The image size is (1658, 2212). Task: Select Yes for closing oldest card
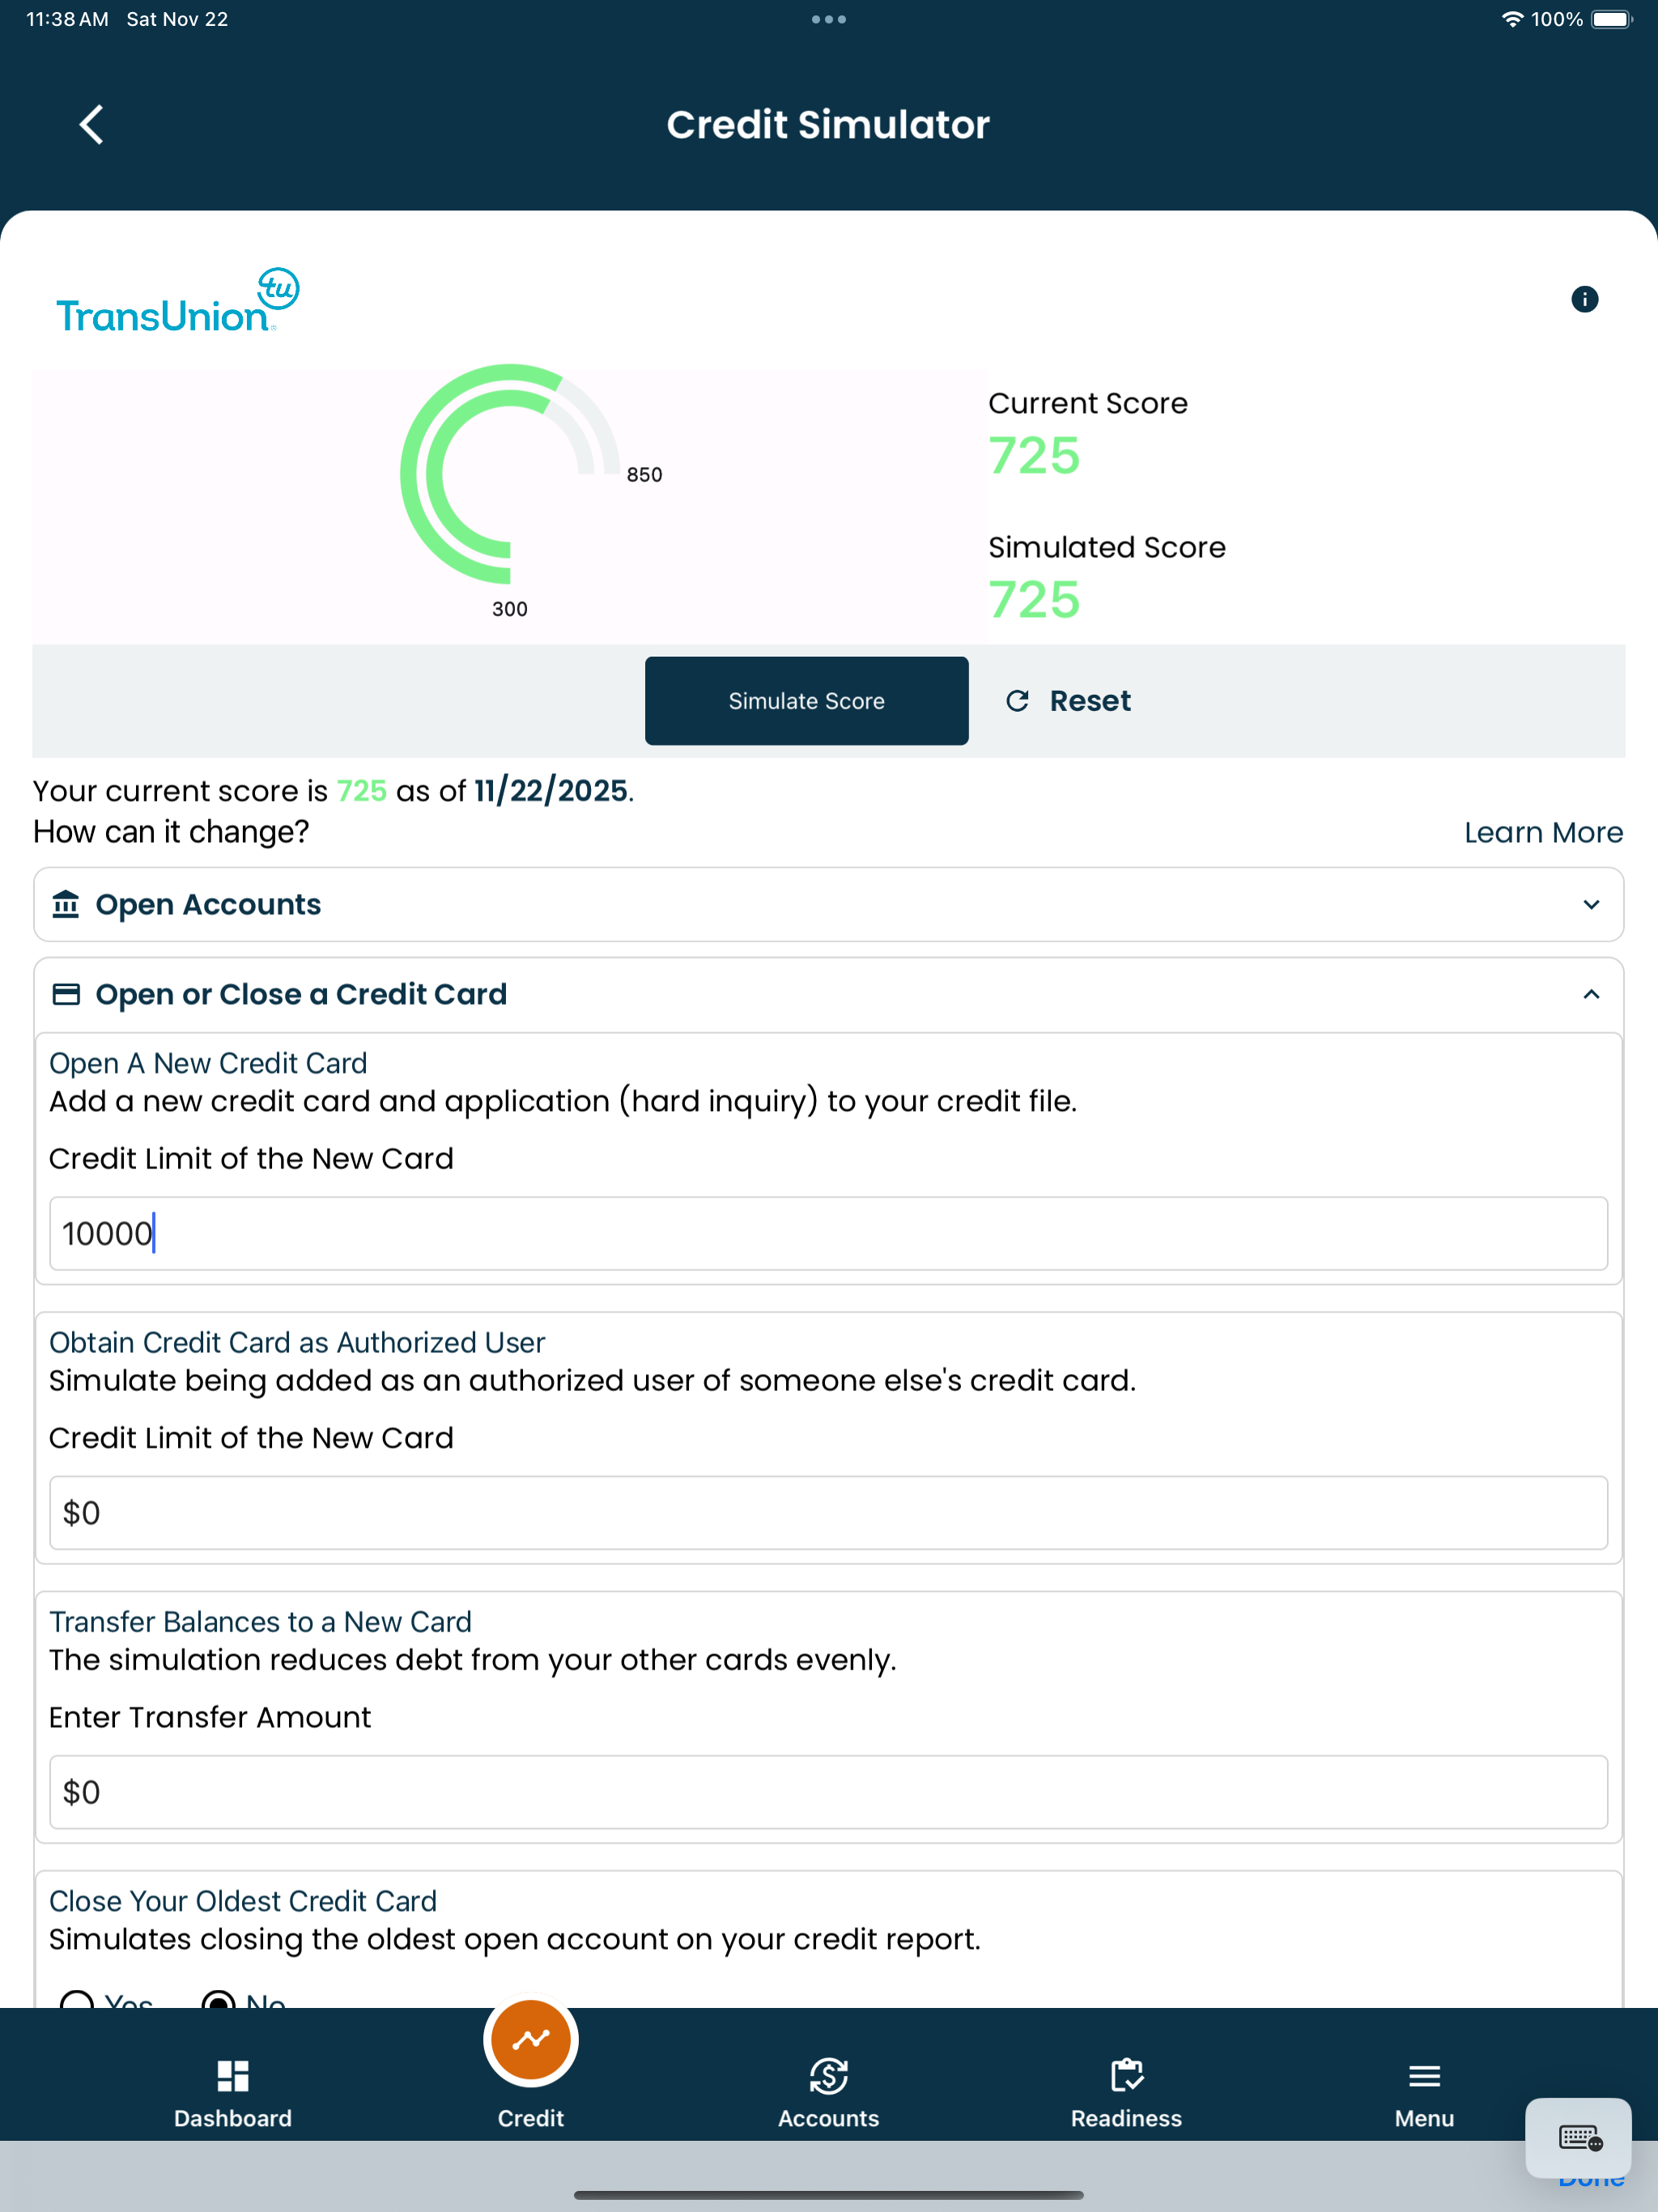[x=77, y=2000]
